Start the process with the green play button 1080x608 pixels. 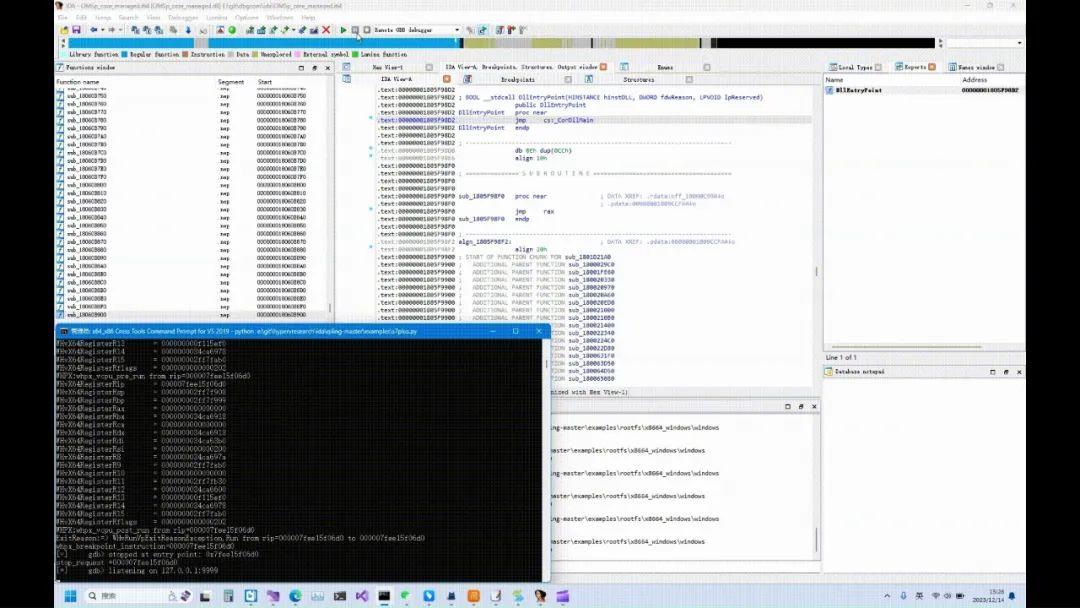coord(344,30)
